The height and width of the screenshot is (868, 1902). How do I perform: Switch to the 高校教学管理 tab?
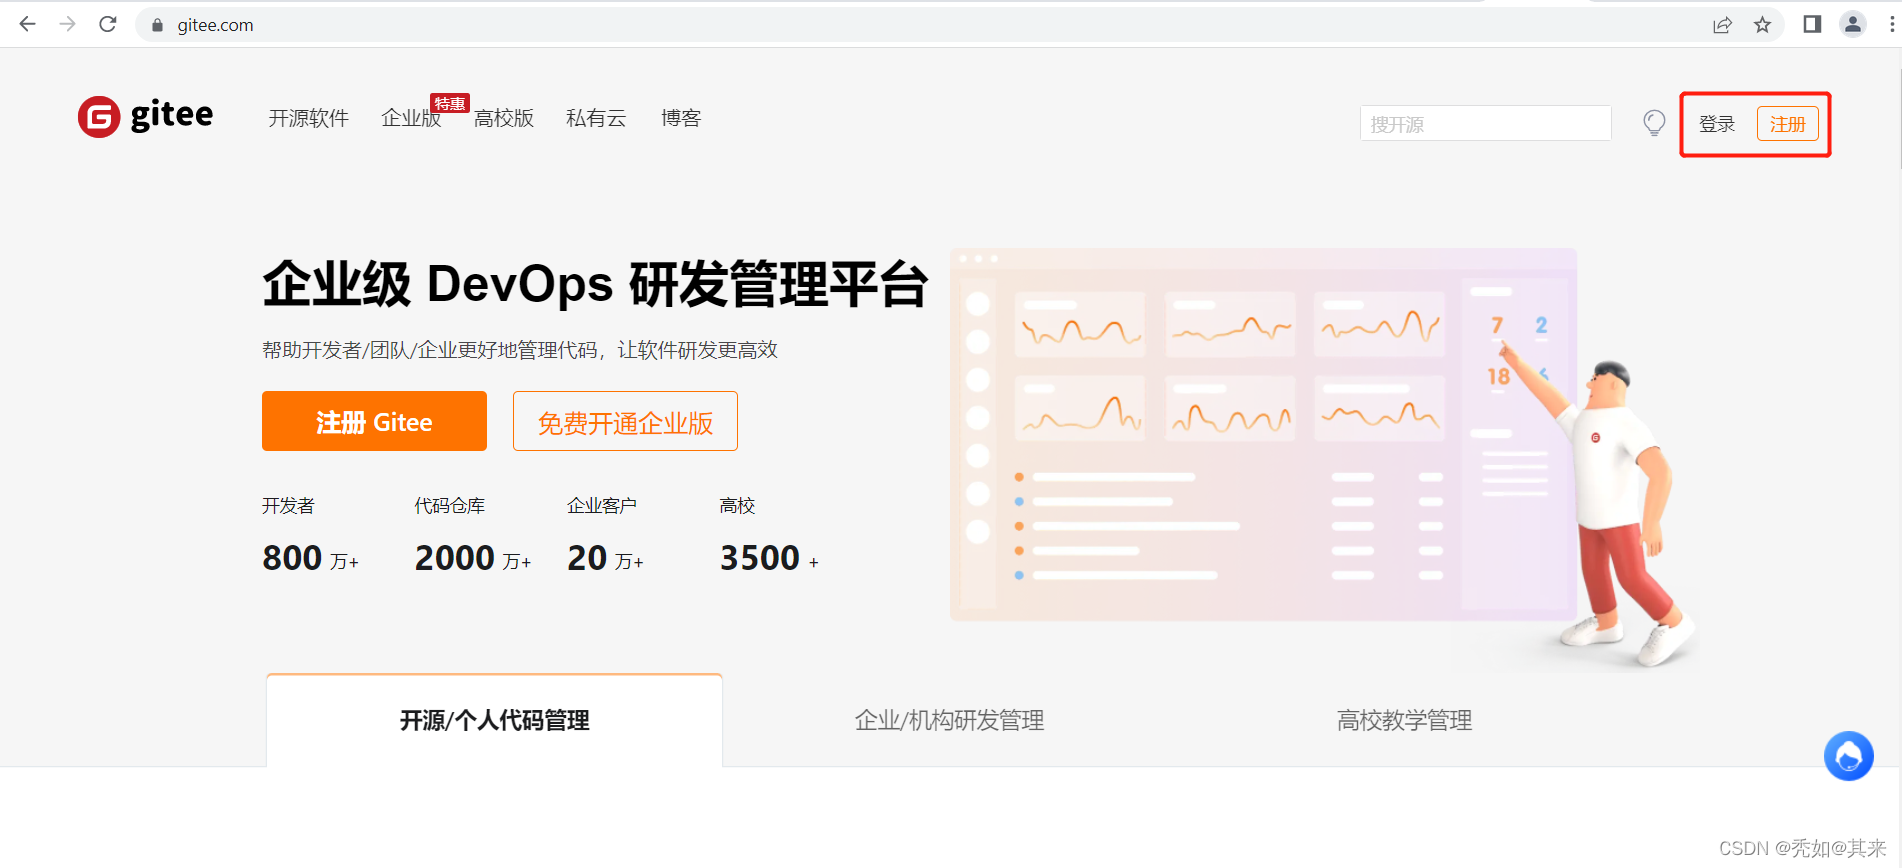point(1404,720)
